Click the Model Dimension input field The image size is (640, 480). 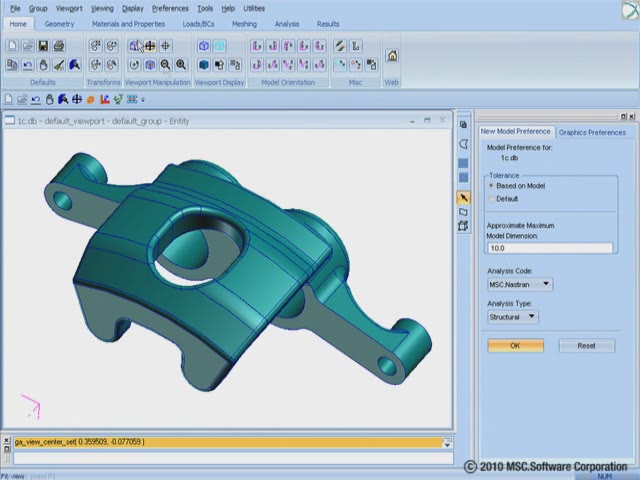pyautogui.click(x=549, y=248)
